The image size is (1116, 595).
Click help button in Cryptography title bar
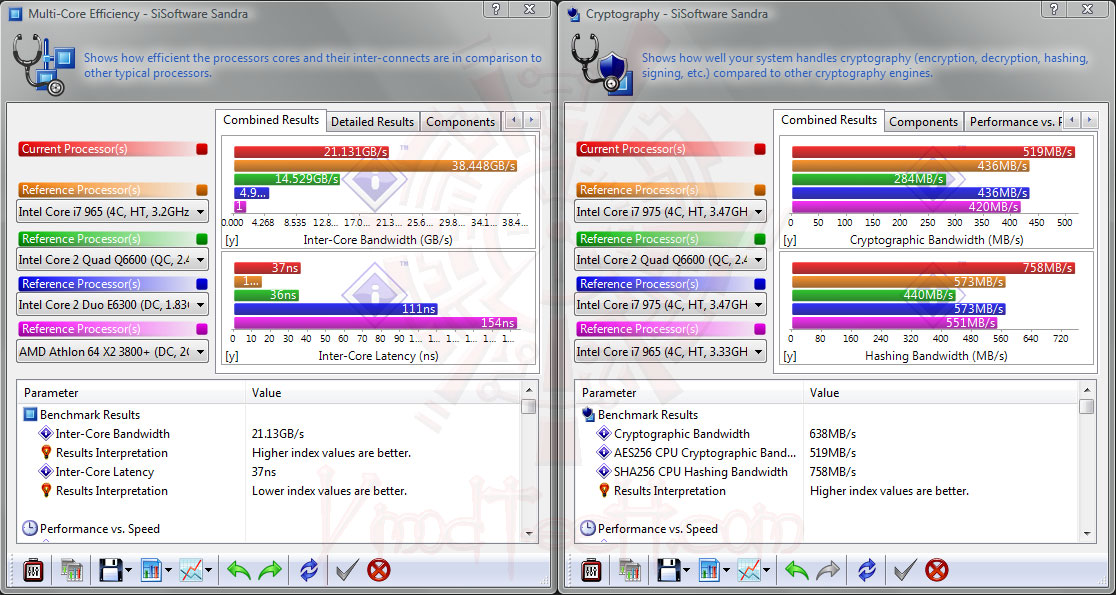[x=1054, y=9]
